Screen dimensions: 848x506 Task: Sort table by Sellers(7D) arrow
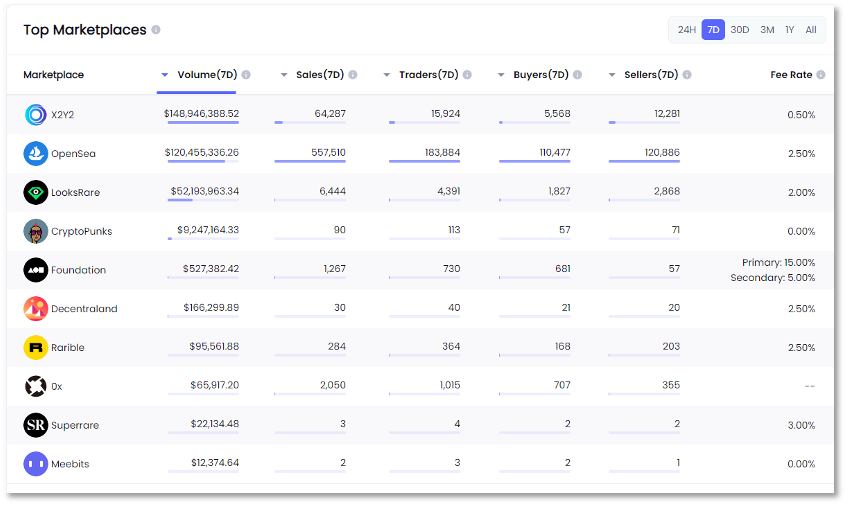click(612, 75)
